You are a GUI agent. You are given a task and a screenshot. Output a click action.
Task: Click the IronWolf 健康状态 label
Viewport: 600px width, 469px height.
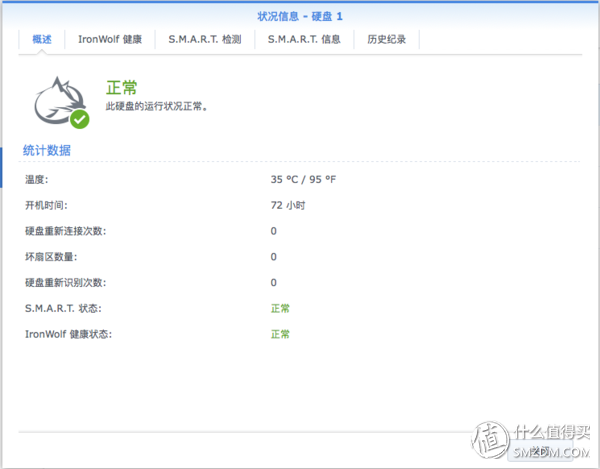point(68,334)
